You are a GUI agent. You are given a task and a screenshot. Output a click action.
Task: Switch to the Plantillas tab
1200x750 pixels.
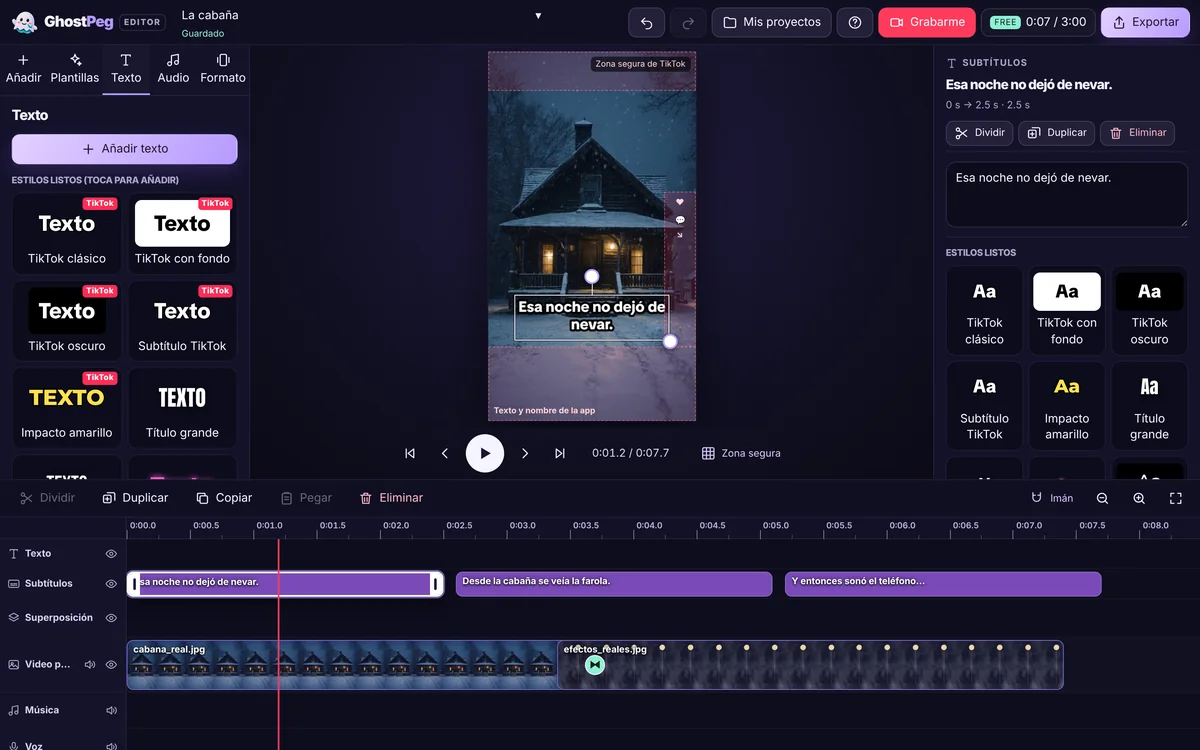click(x=75, y=69)
